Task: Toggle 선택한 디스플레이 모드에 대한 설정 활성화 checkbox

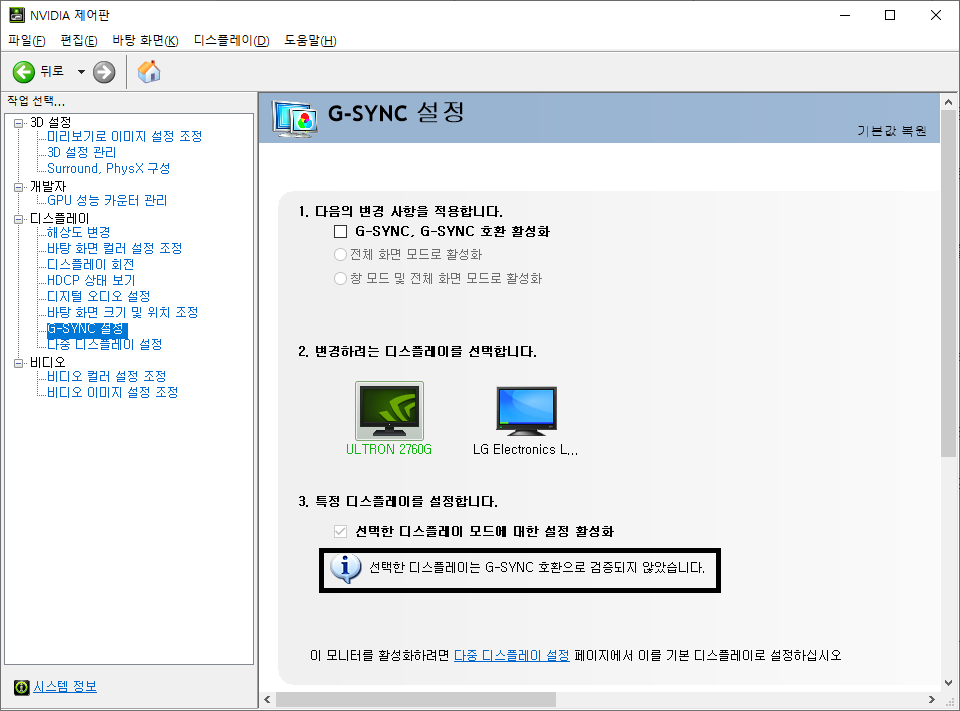Action: click(x=340, y=531)
